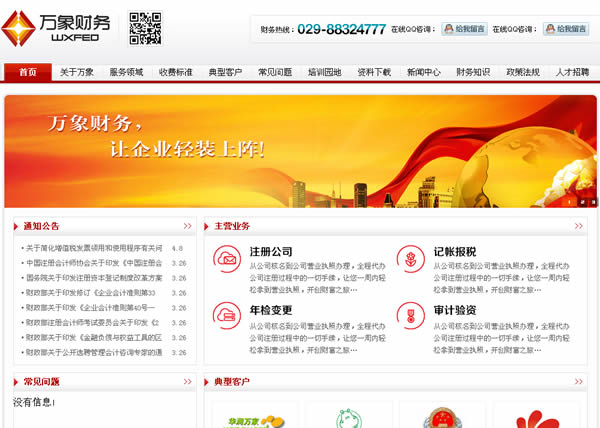Open the 收费标准 menu item
The height and width of the screenshot is (428, 600).
175,72
